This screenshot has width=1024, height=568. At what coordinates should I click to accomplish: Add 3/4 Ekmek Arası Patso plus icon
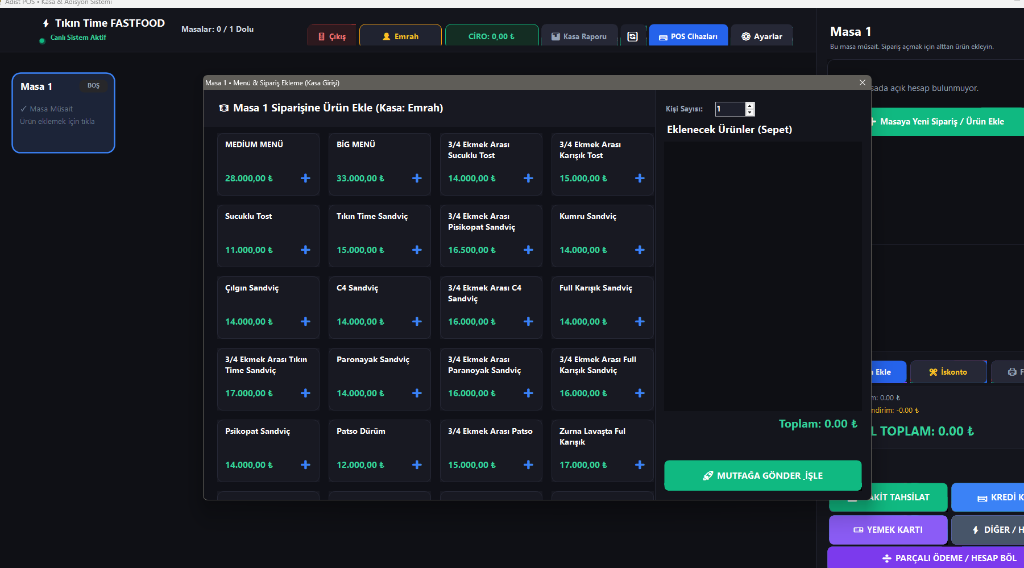pyautogui.click(x=528, y=465)
